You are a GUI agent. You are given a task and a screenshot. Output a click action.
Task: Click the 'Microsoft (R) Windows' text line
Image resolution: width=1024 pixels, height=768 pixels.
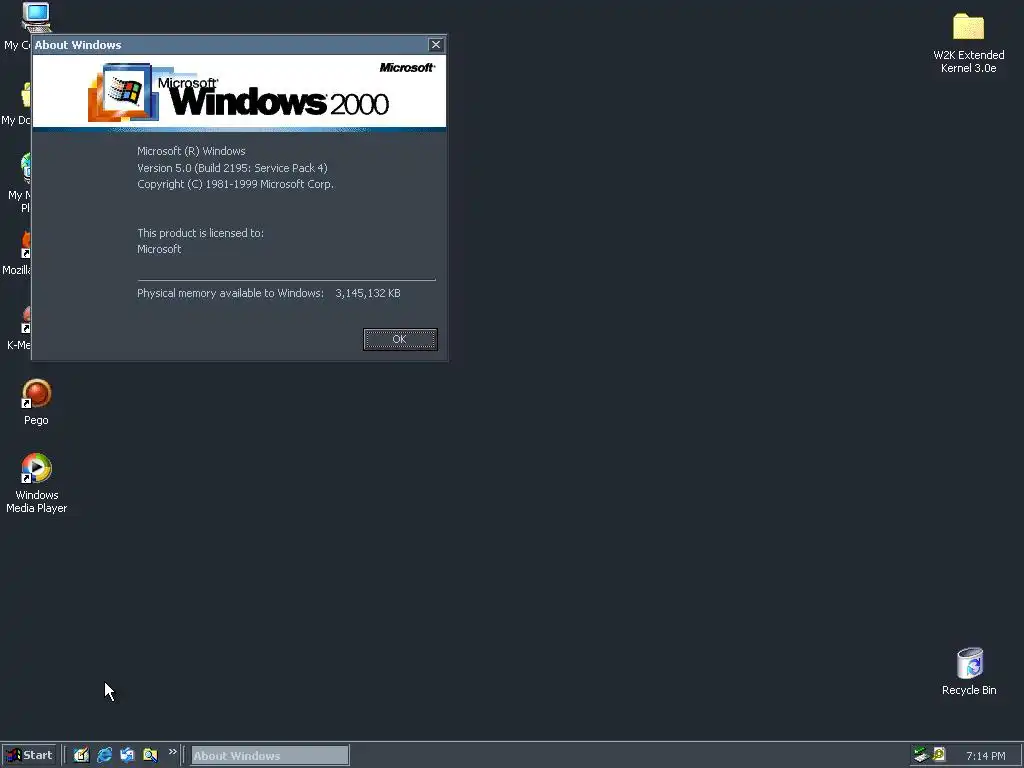click(191, 151)
